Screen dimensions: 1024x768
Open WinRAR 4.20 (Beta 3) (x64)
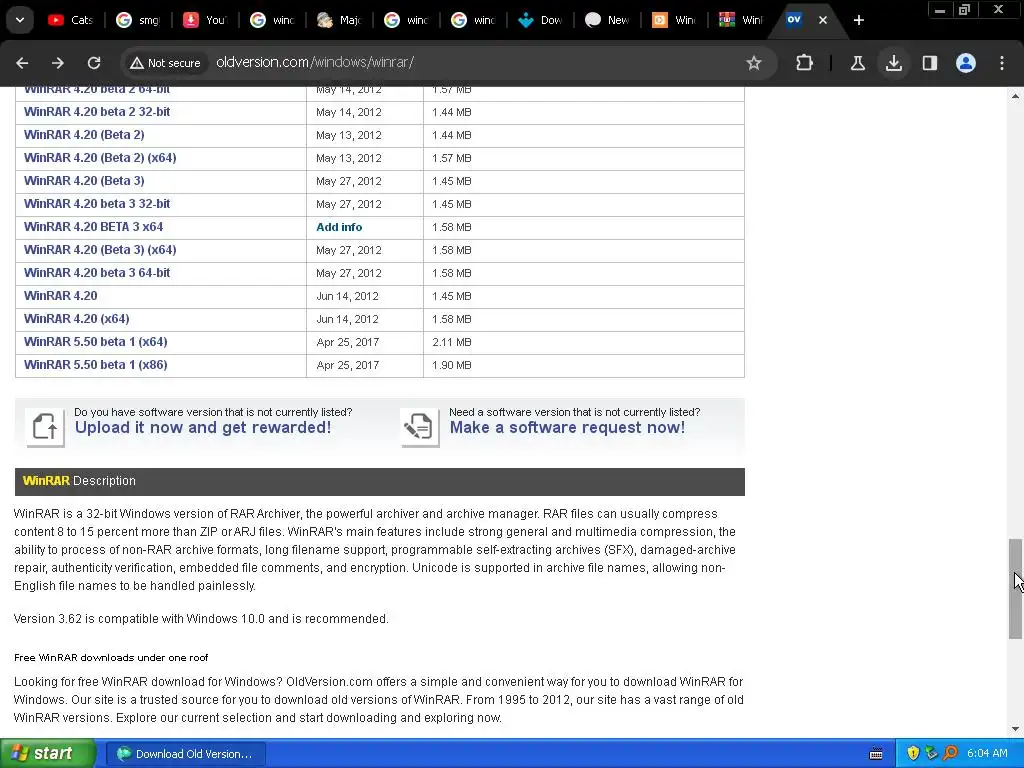coord(100,249)
